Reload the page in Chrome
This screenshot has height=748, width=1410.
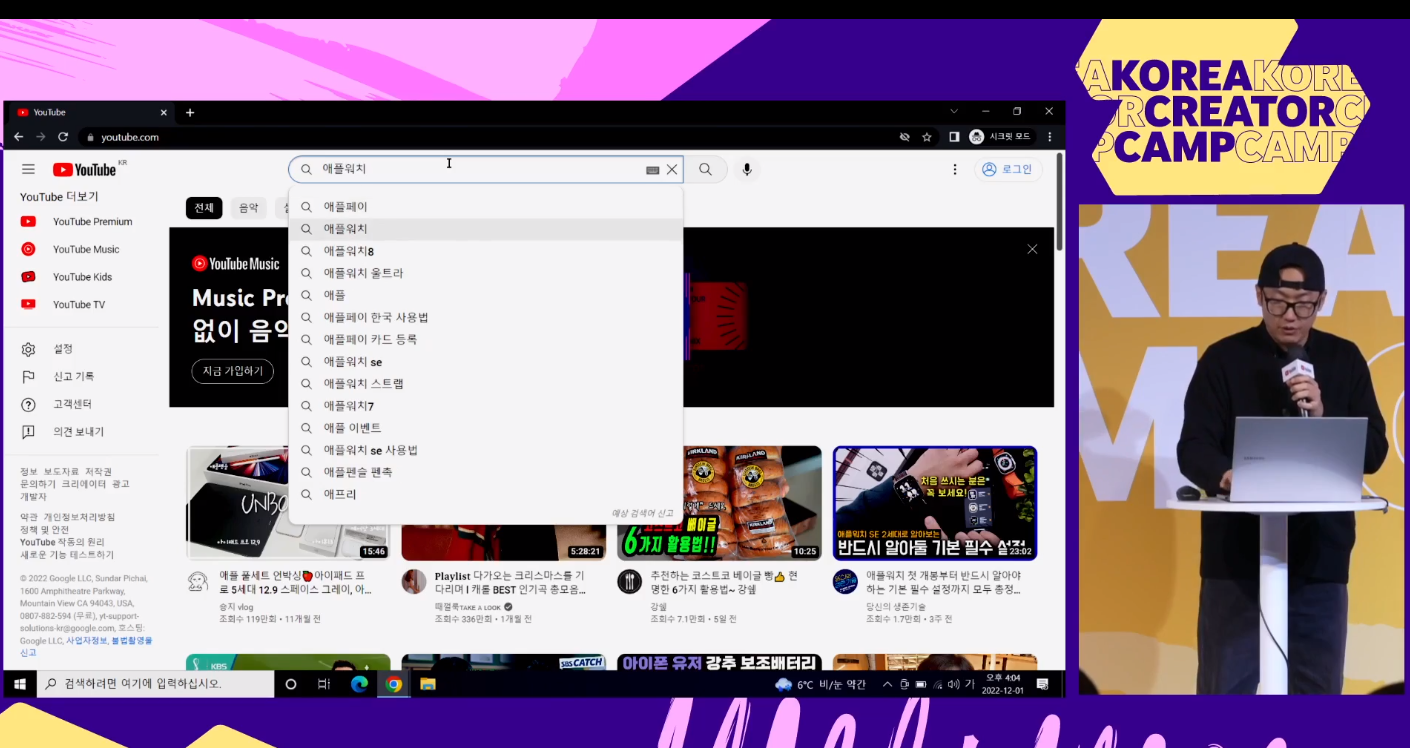[x=63, y=137]
